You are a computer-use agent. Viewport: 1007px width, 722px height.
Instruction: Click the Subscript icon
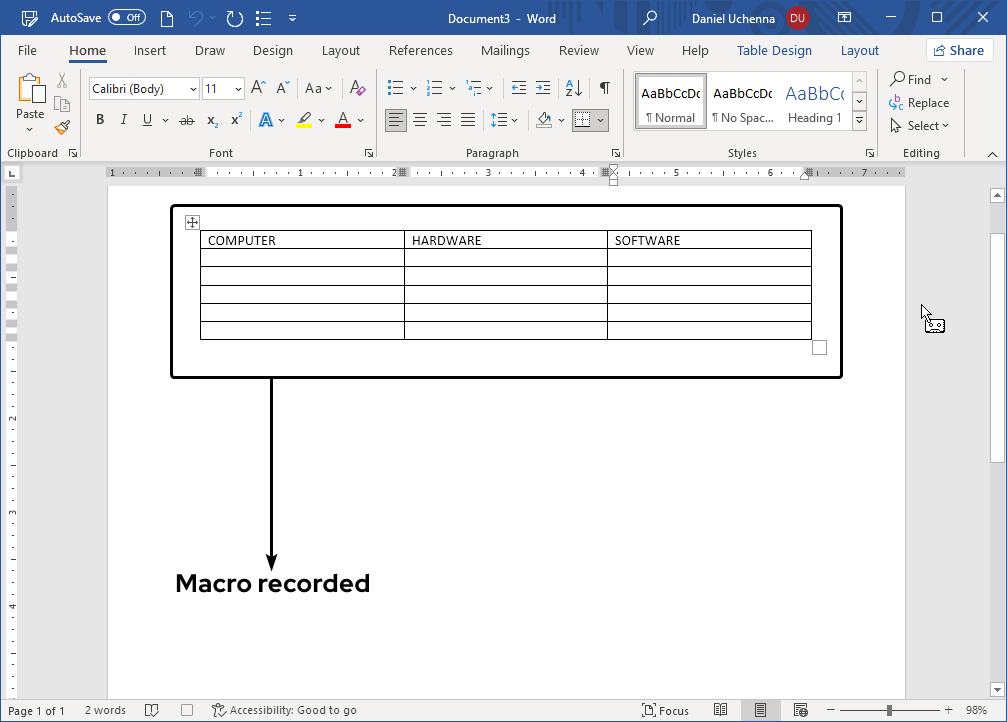[211, 120]
